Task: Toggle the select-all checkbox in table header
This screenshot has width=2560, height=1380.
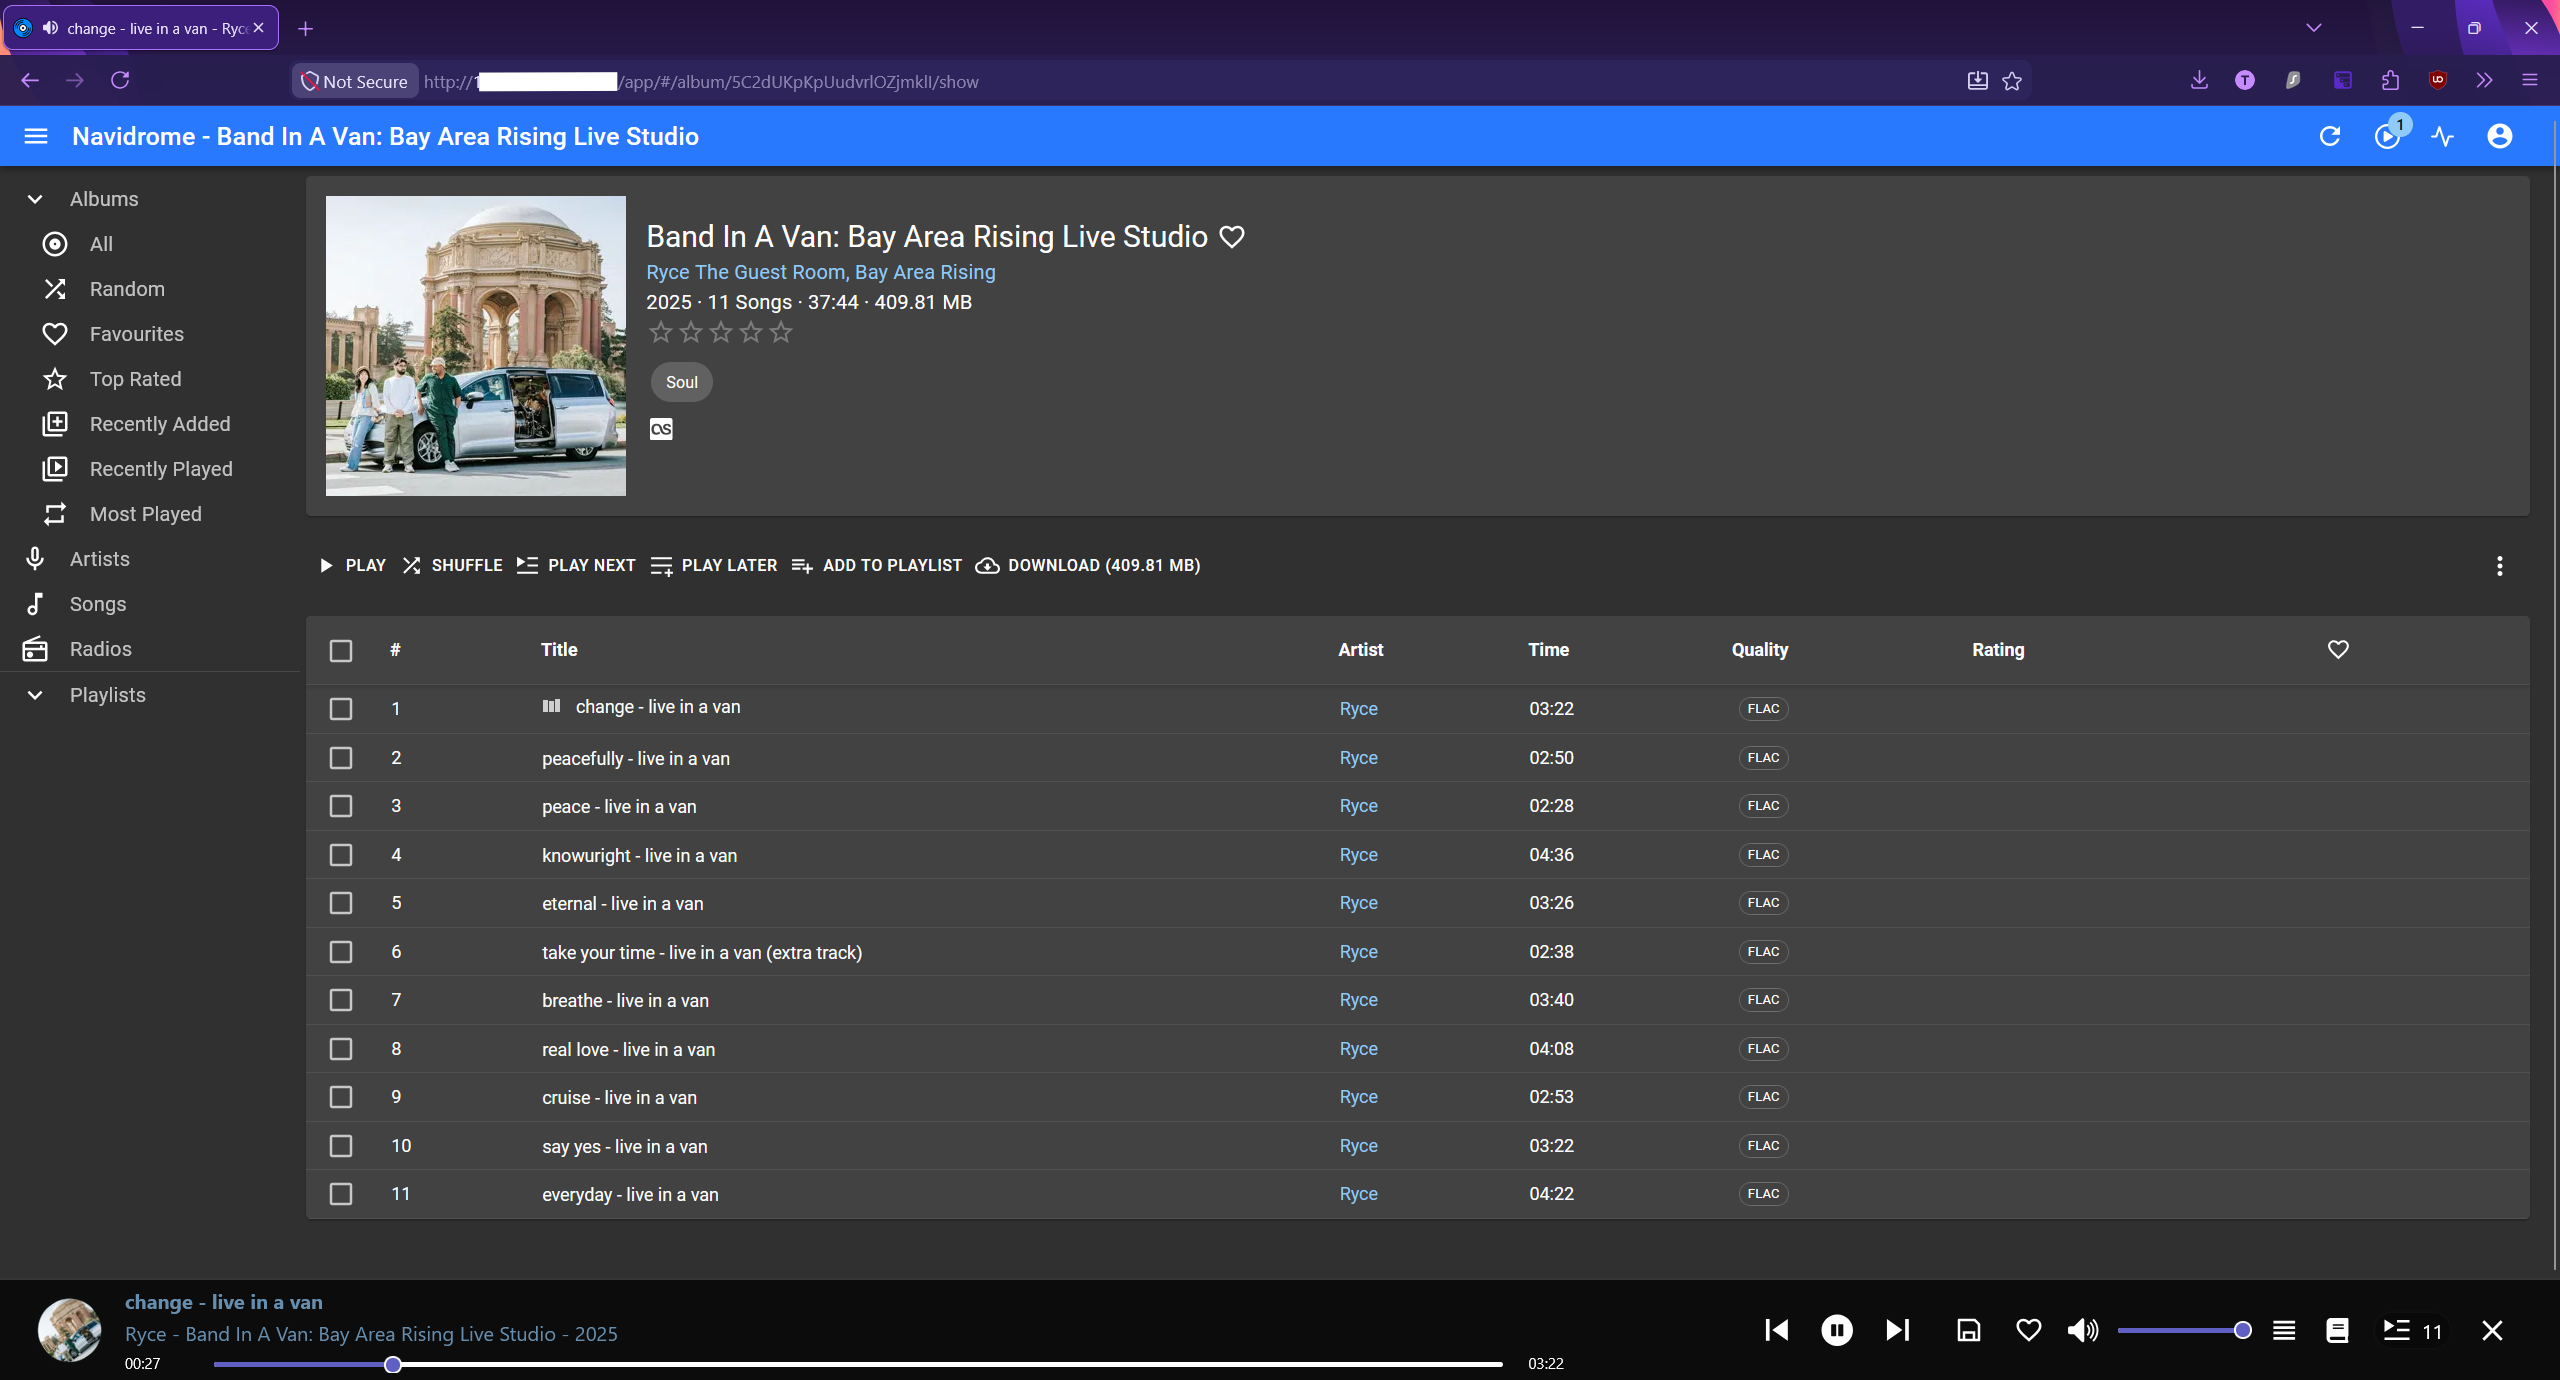Action: [x=341, y=651]
